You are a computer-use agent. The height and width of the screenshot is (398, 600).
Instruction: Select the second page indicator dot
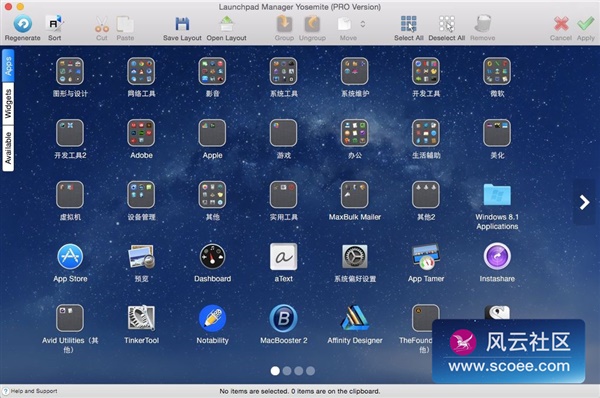click(x=287, y=370)
